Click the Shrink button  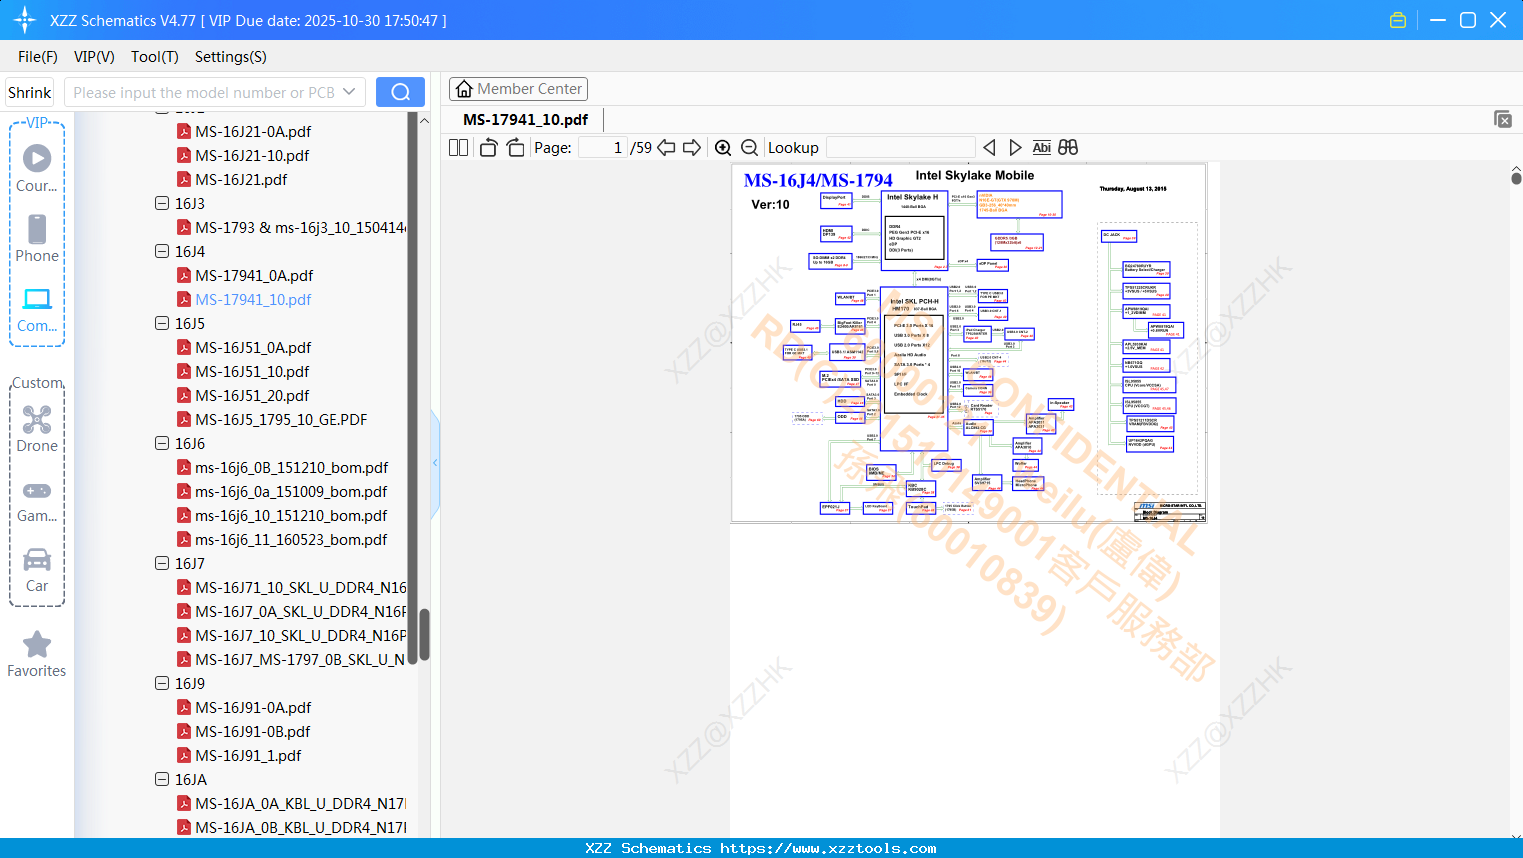(29, 92)
